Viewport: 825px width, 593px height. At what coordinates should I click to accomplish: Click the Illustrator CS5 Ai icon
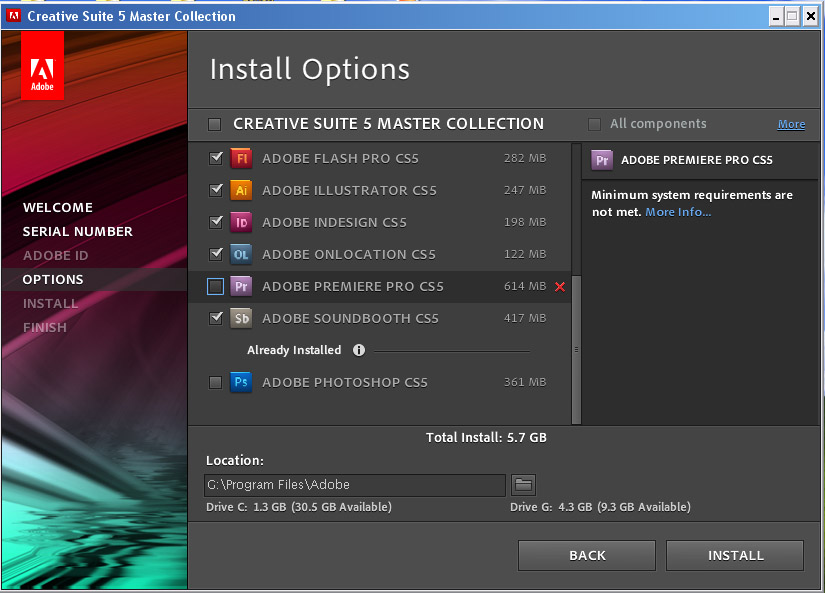pos(242,190)
